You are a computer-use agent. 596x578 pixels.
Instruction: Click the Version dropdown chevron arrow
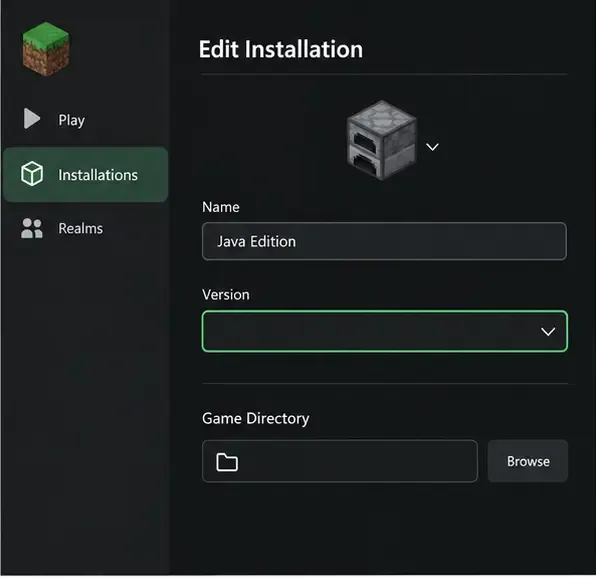[x=548, y=332]
